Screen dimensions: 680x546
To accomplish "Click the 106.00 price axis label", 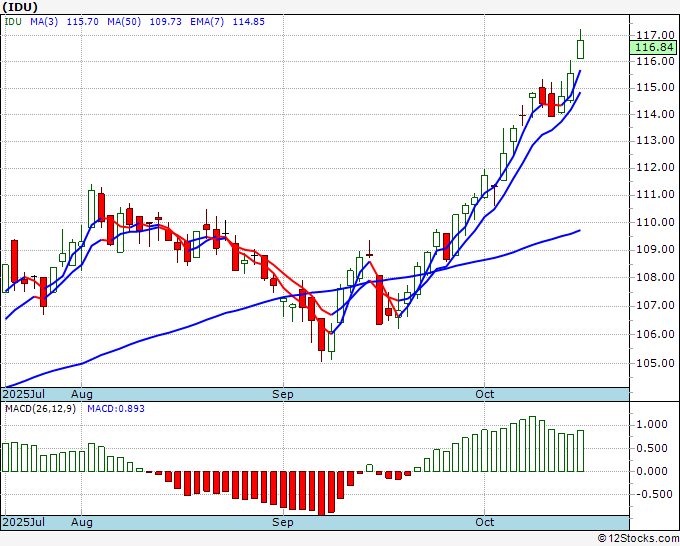I will pyautogui.click(x=655, y=334).
